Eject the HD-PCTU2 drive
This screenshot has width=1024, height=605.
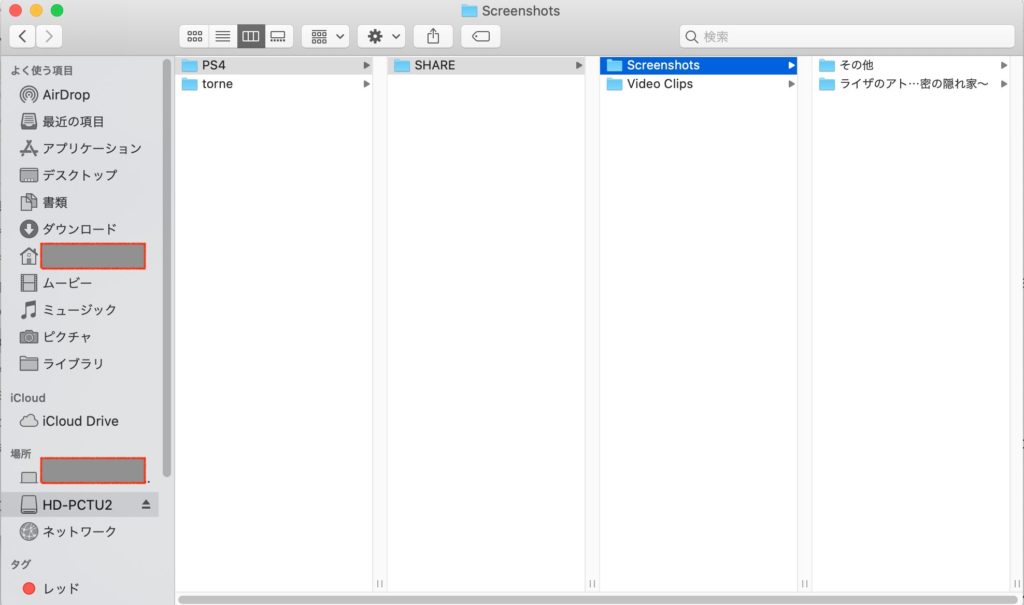[147, 504]
